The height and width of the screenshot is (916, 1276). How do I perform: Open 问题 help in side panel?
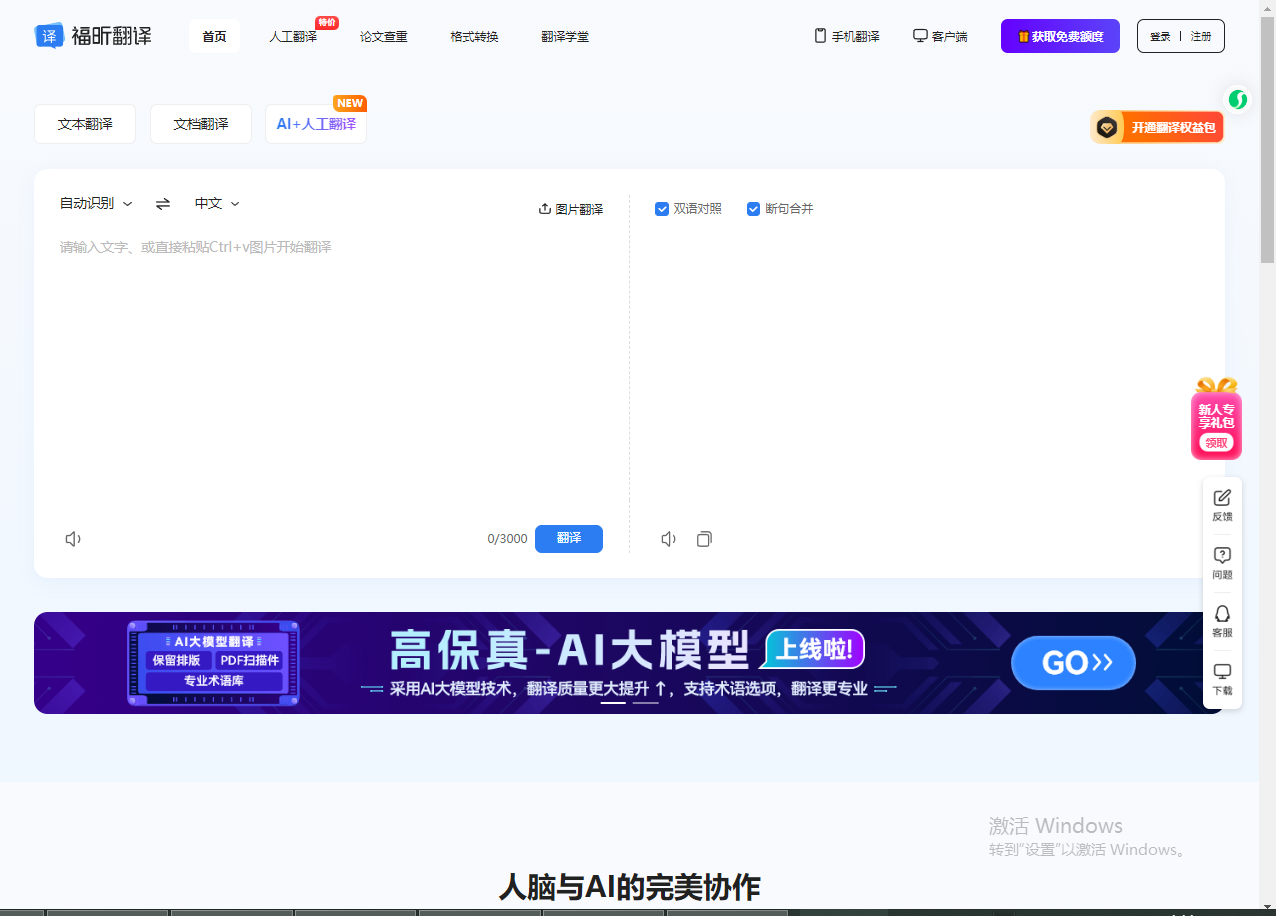tap(1222, 563)
